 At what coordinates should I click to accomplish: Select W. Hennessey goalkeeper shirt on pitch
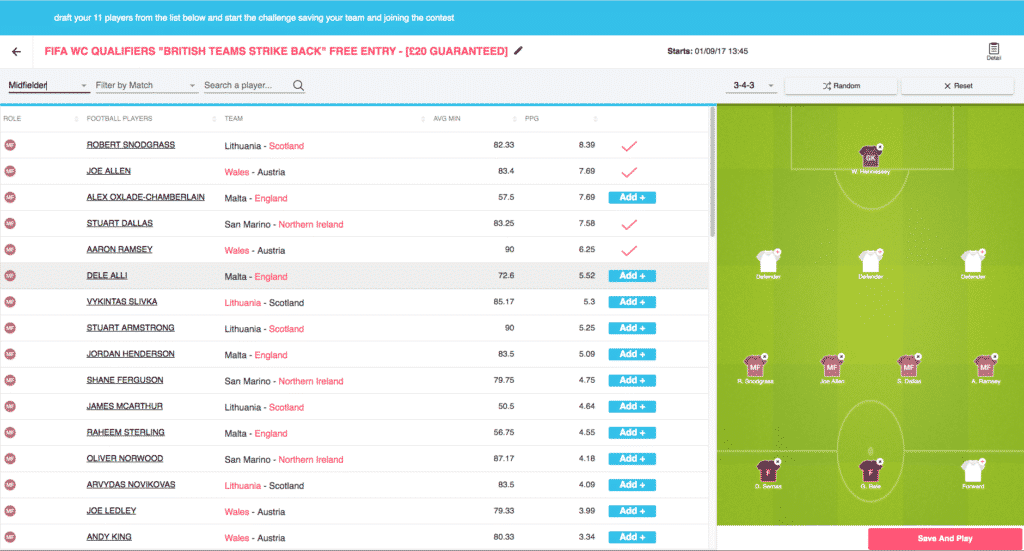870,156
